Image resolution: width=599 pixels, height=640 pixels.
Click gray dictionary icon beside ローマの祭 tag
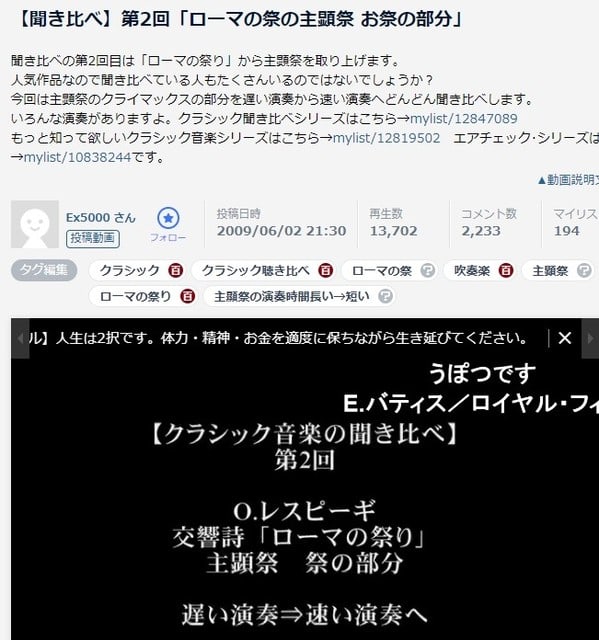[427, 271]
